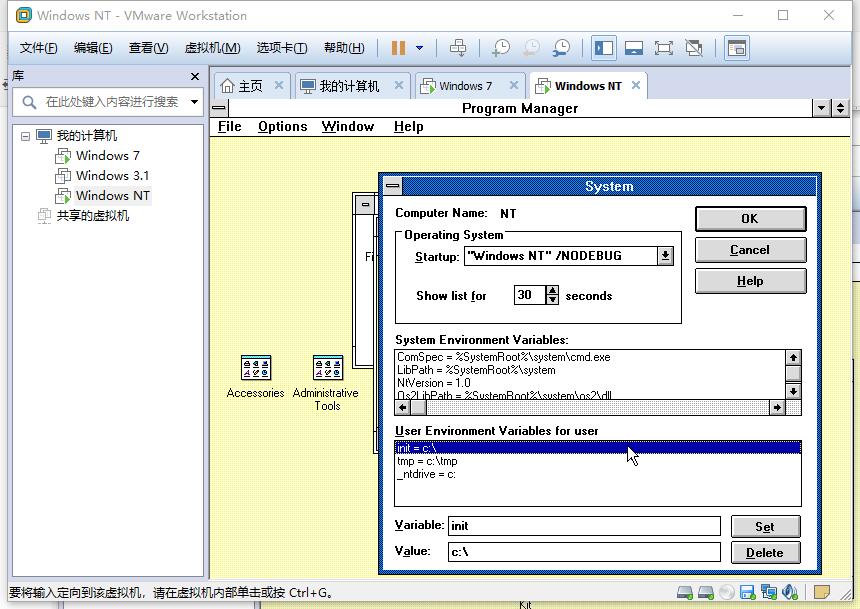Collapse the 我的计算机 tree node
The height and width of the screenshot is (609, 860).
(25, 136)
